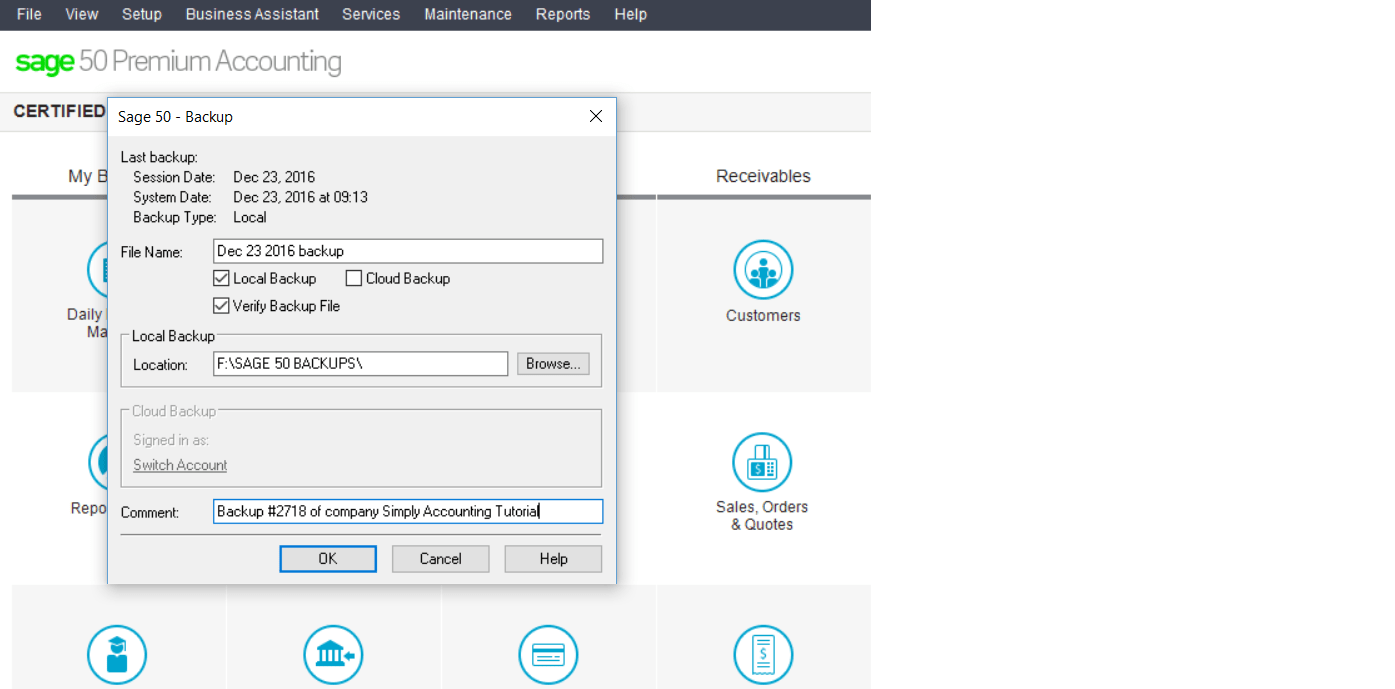The width and height of the screenshot is (1395, 689).
Task: Browse for a local backup location
Action: coord(553,364)
